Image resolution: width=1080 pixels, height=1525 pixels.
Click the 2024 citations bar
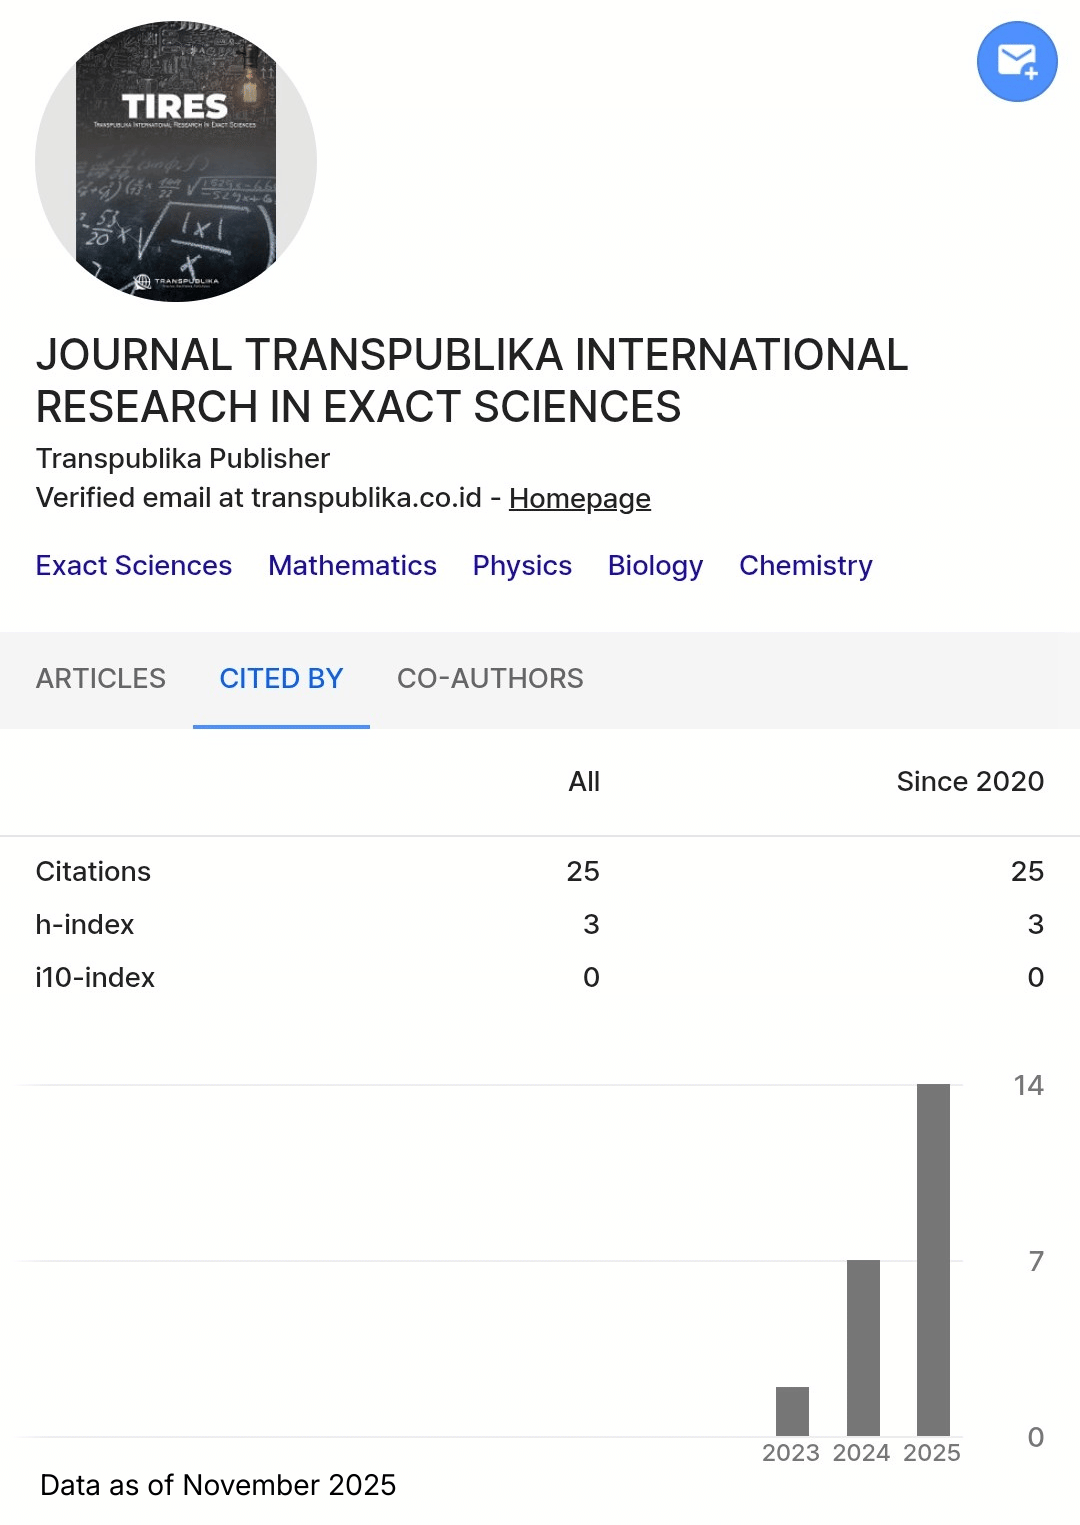click(863, 1347)
